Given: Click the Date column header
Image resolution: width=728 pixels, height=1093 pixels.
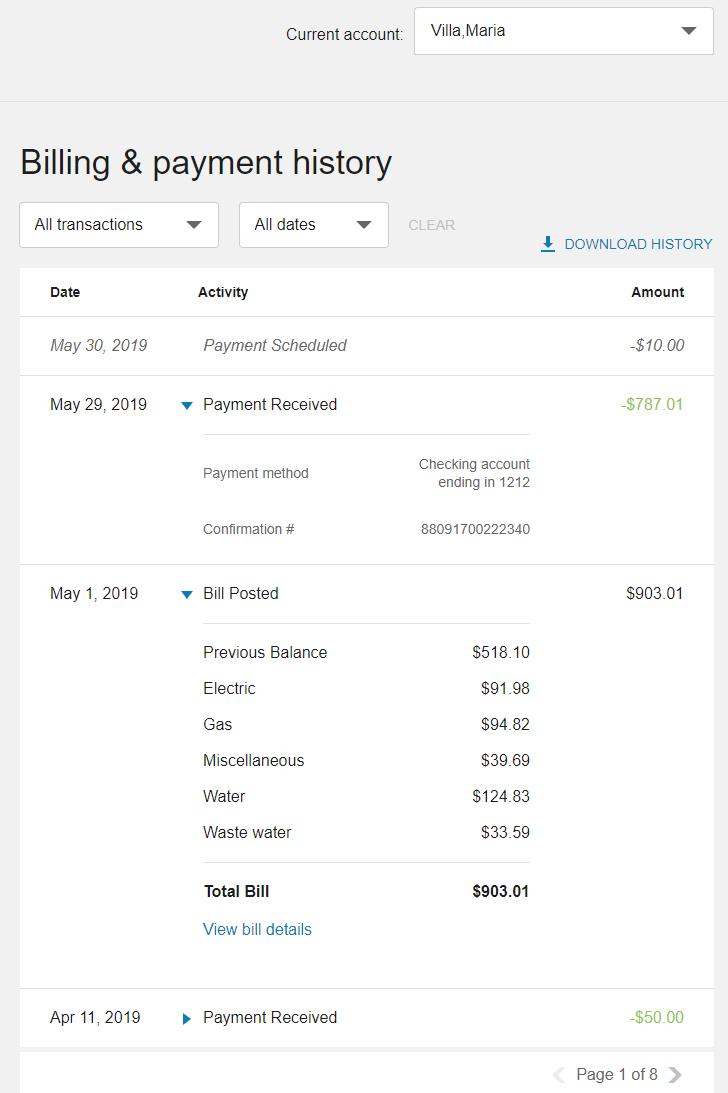Looking at the screenshot, I should click(65, 293).
